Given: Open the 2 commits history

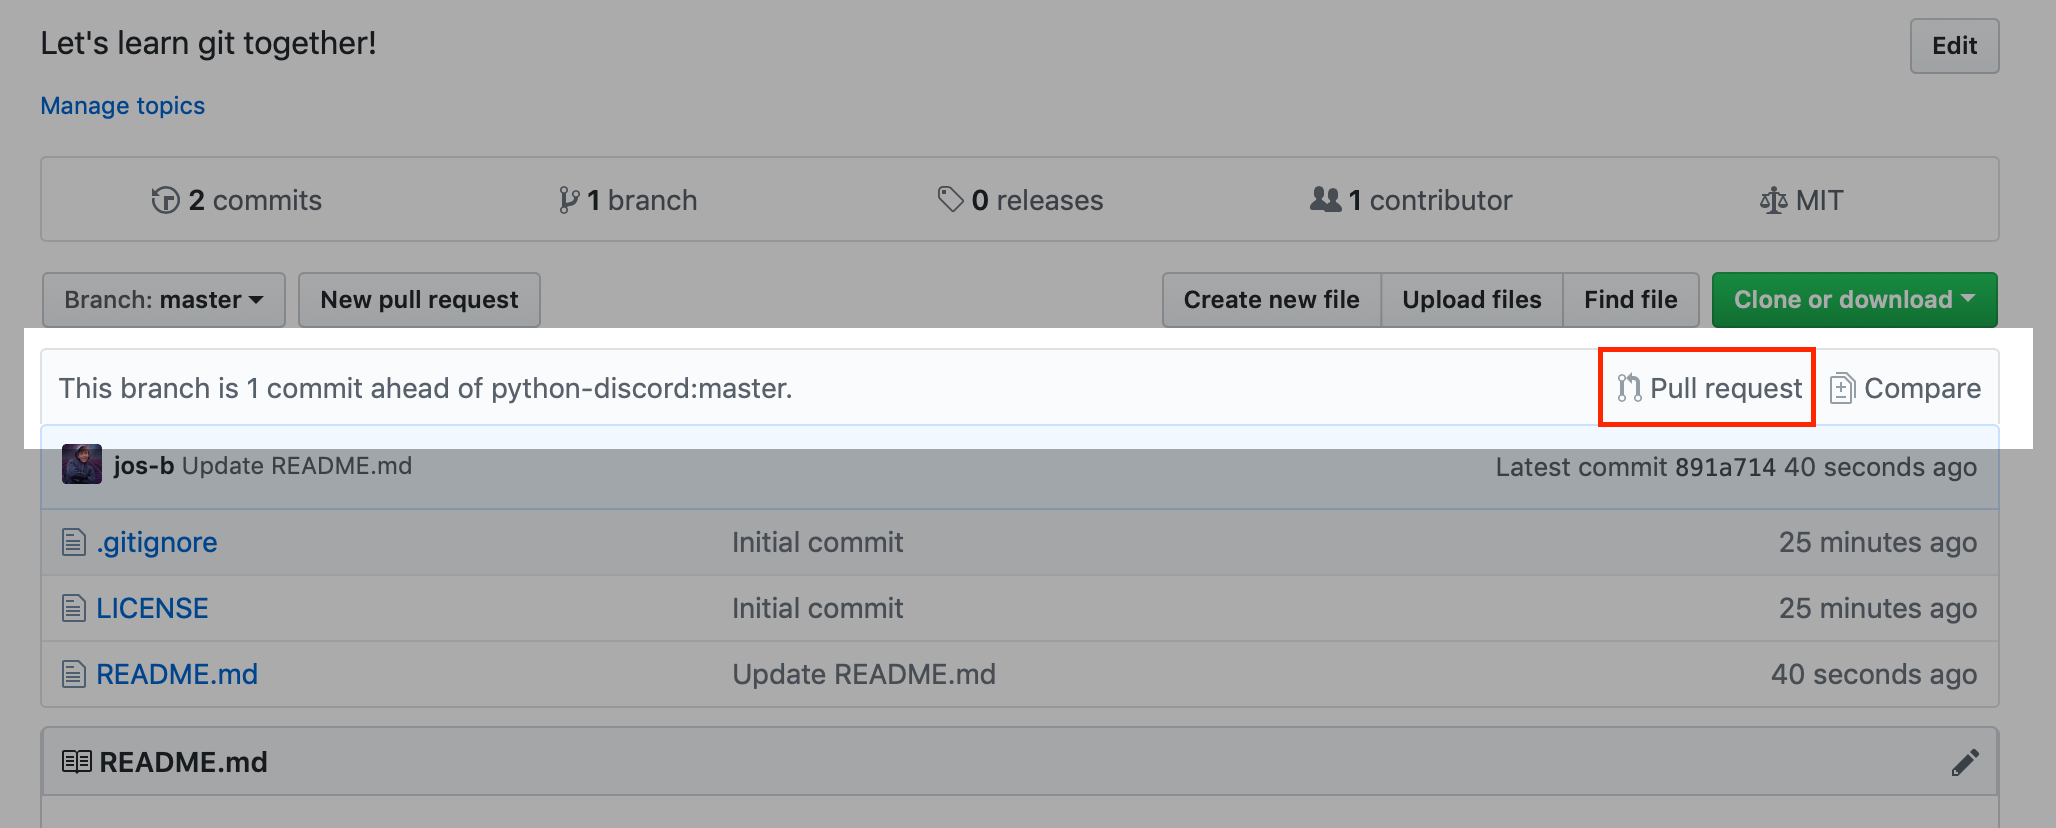Looking at the screenshot, I should pyautogui.click(x=237, y=200).
